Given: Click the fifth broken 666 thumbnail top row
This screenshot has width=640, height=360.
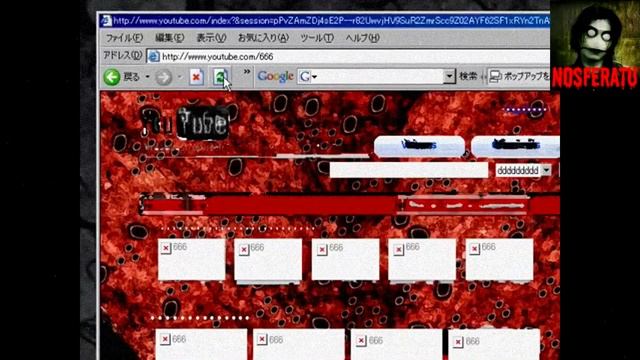Looking at the screenshot, I should point(499,260).
